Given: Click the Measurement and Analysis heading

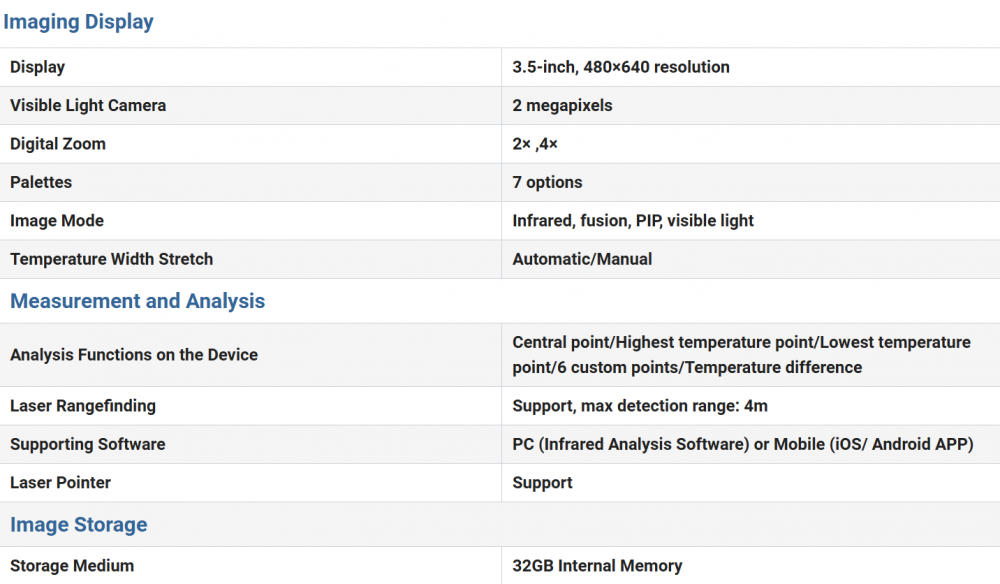Looking at the screenshot, I should coord(137,301).
